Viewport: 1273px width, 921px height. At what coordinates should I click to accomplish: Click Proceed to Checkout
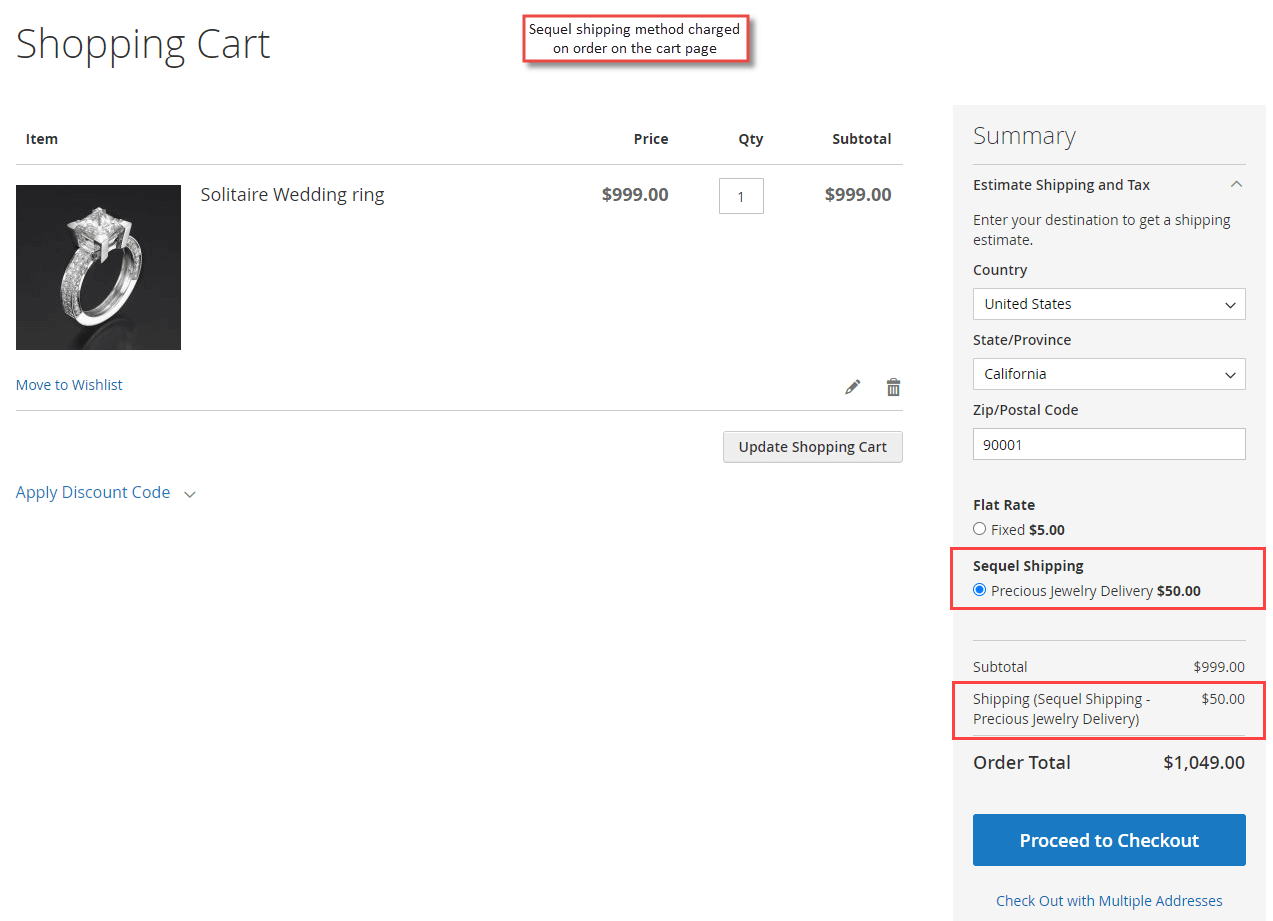coord(1108,840)
